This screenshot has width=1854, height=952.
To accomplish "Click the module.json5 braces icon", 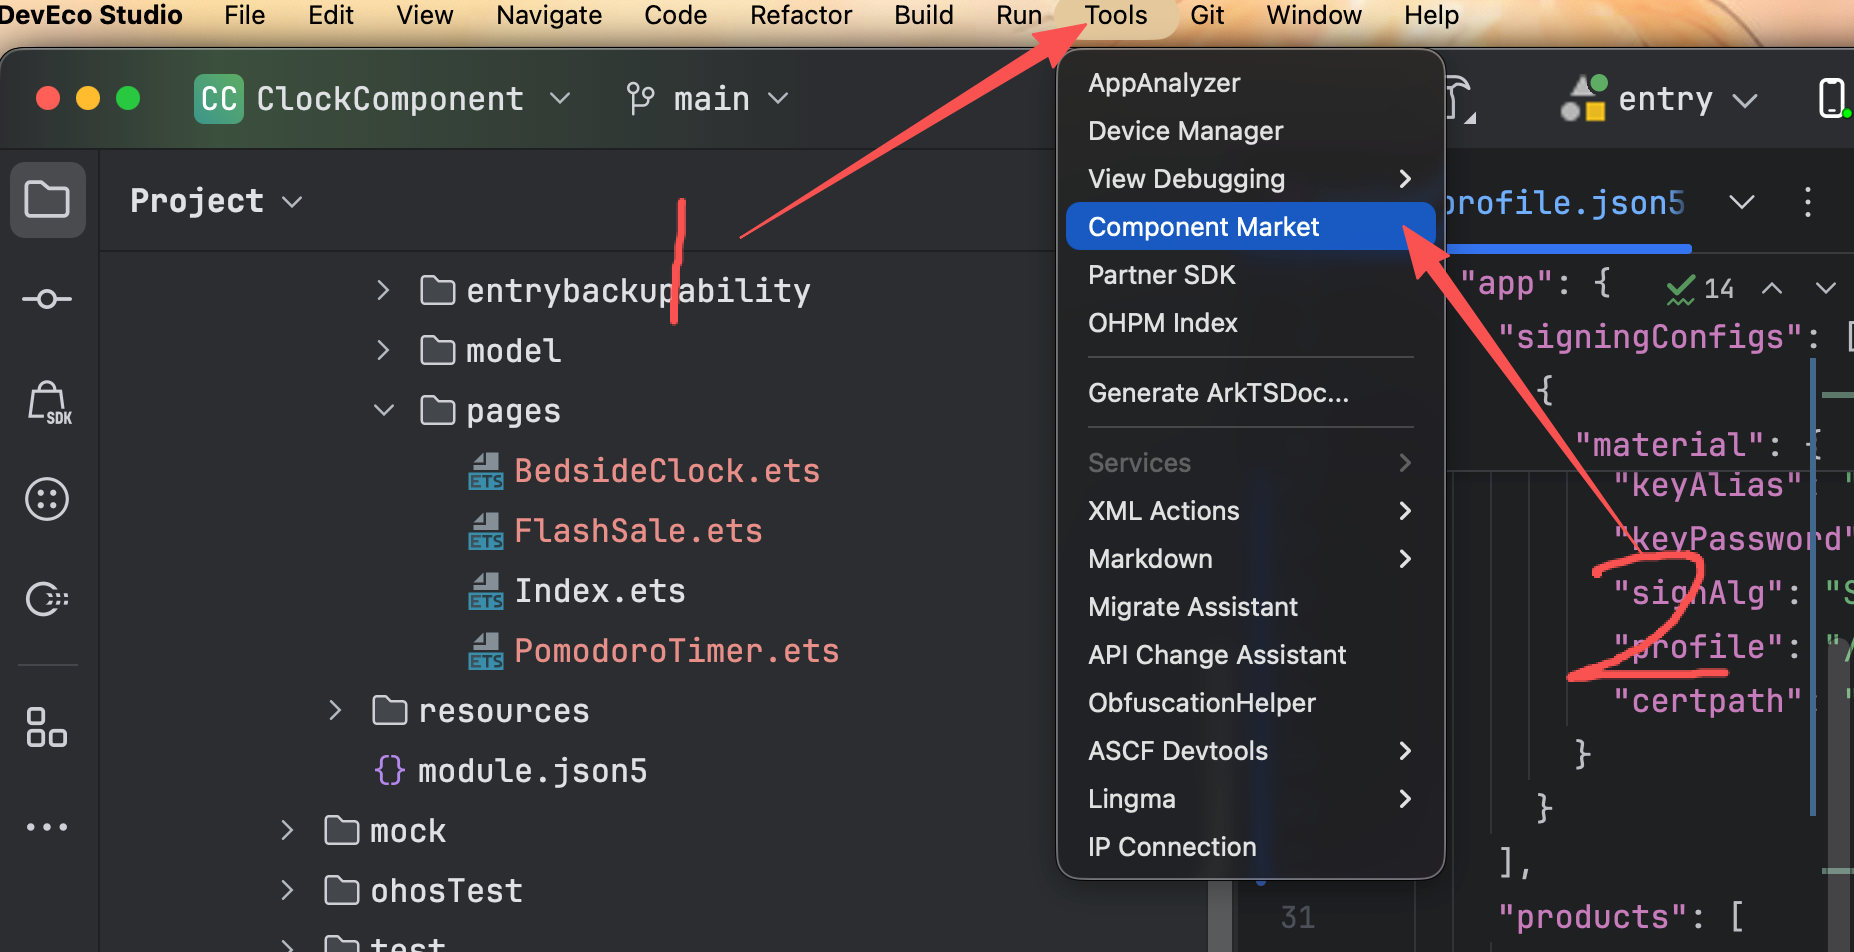I will [389, 770].
